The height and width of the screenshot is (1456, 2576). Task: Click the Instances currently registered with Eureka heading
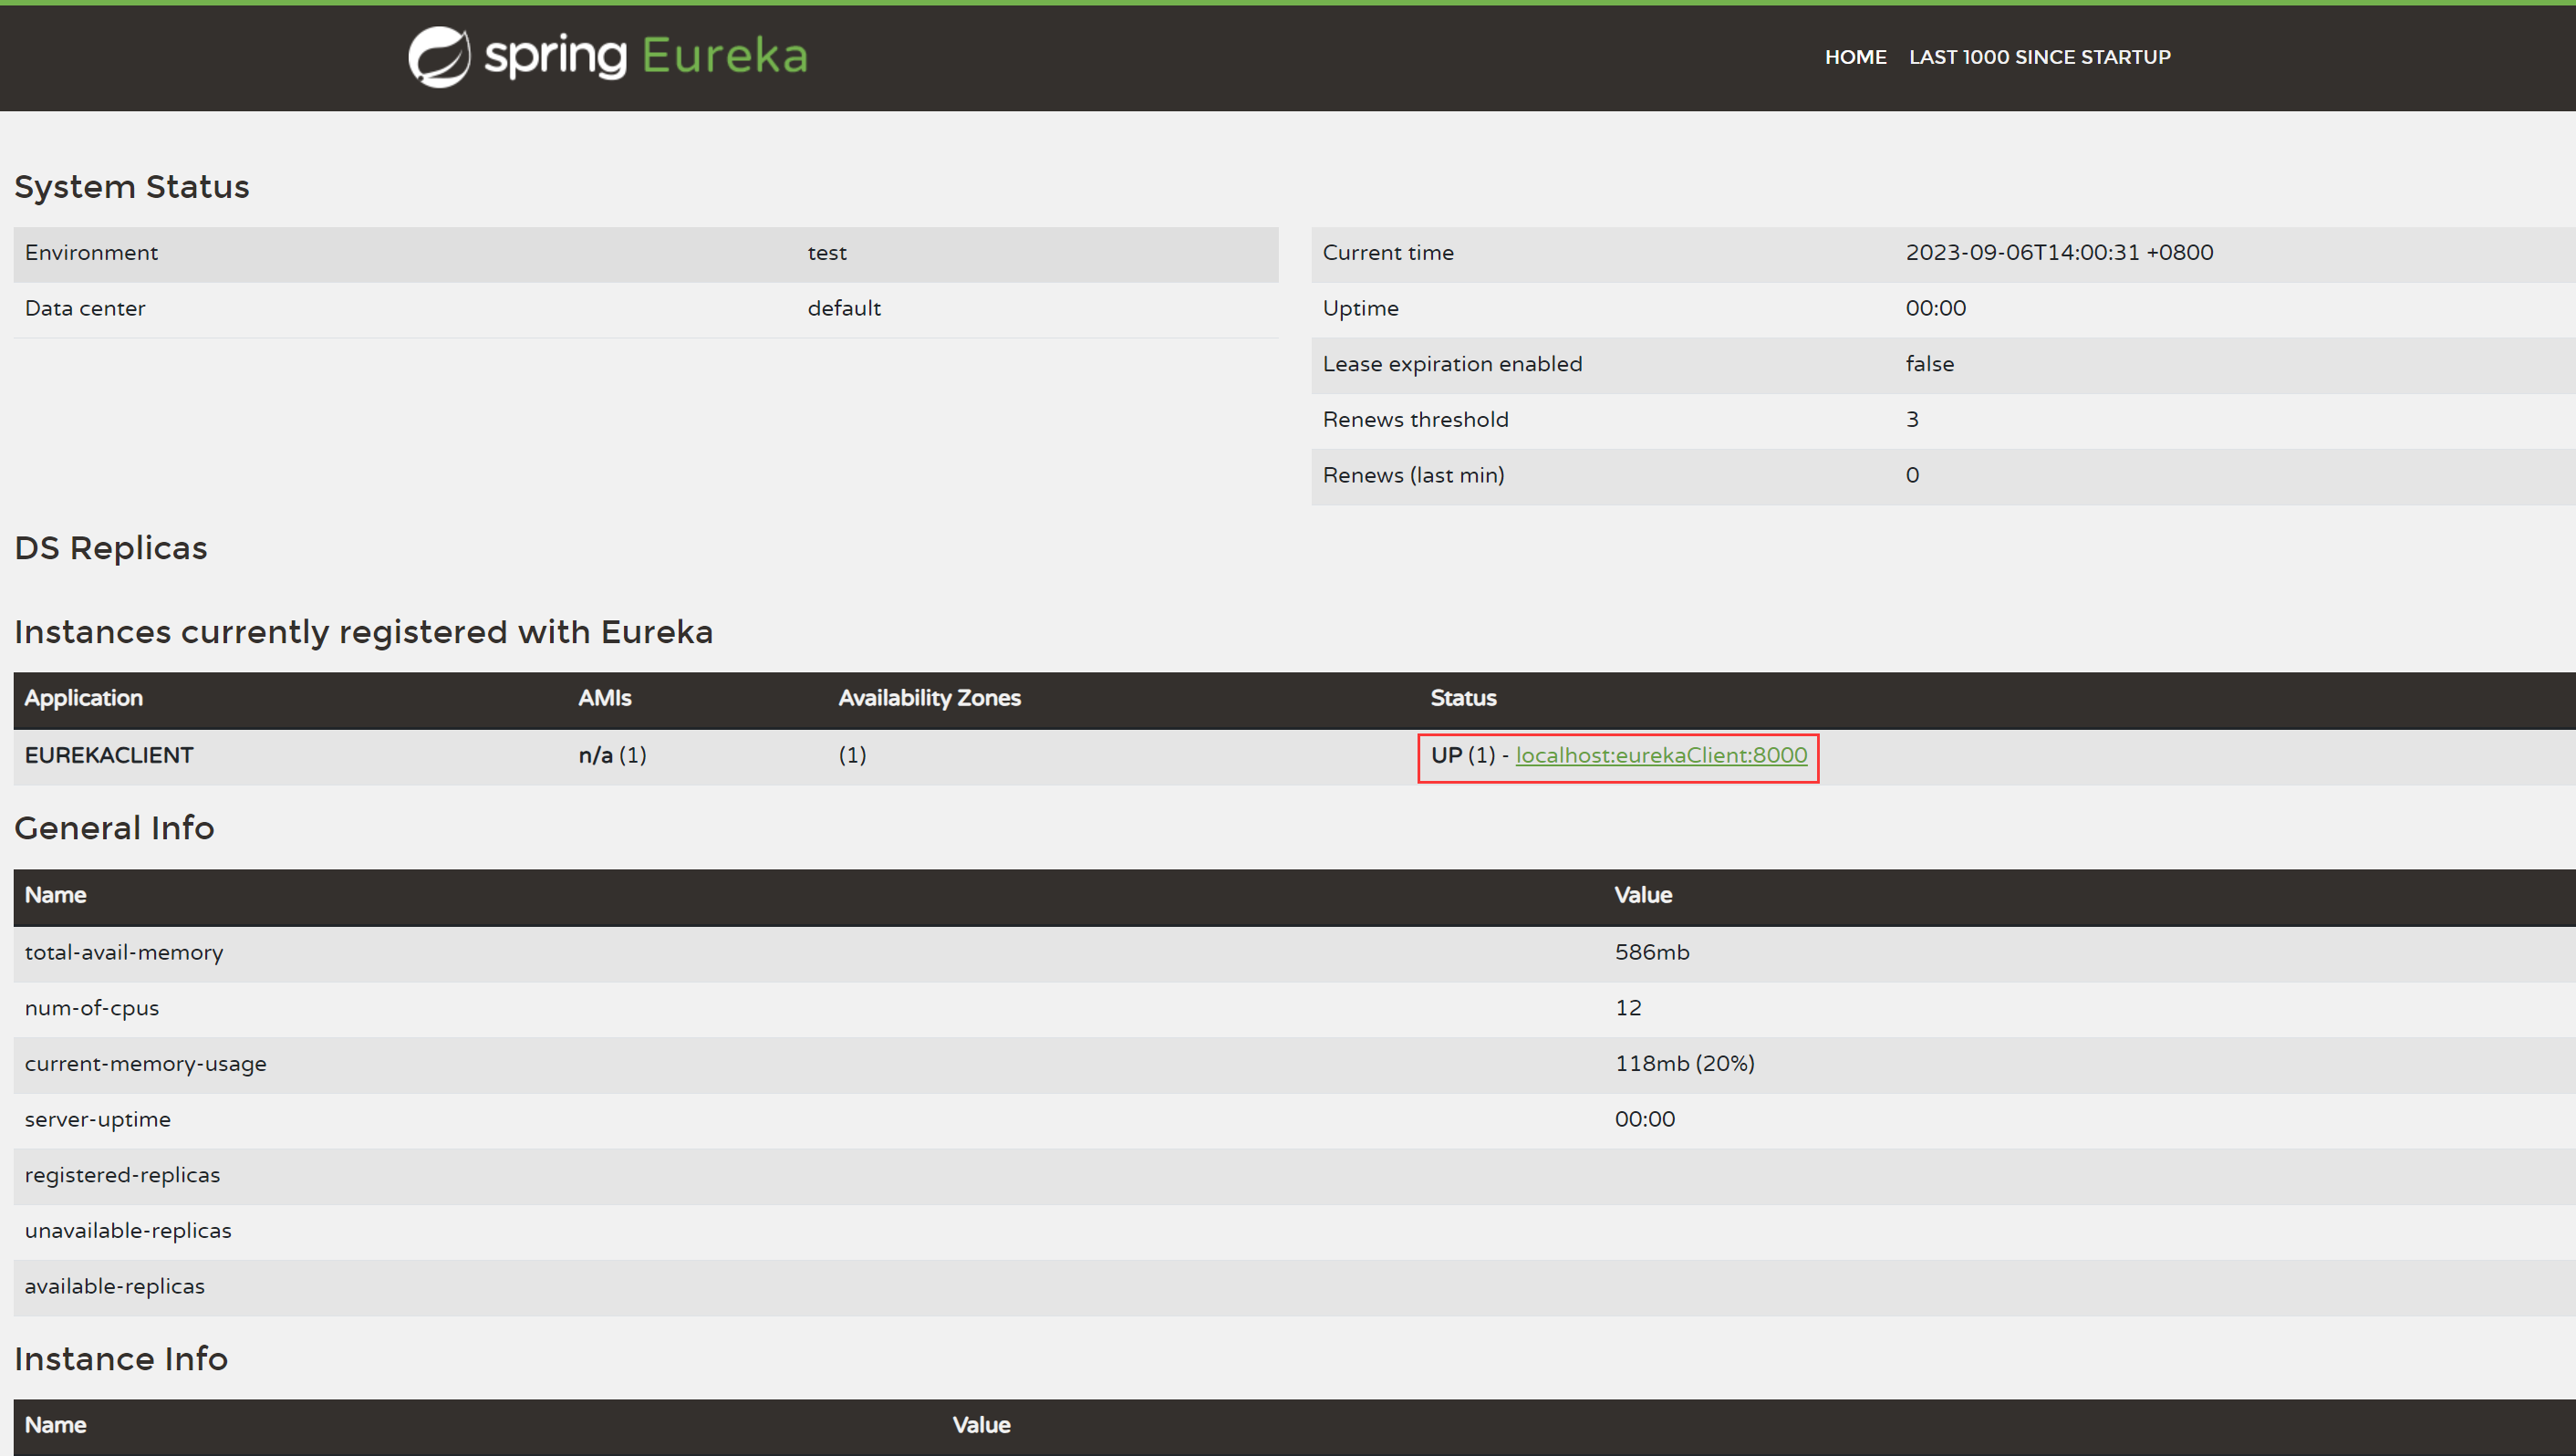click(364, 632)
